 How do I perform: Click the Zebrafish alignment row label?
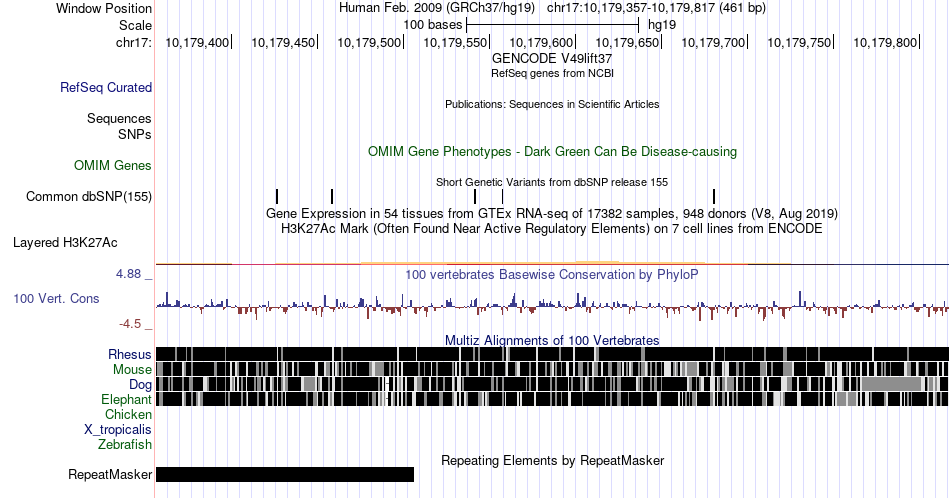point(125,444)
